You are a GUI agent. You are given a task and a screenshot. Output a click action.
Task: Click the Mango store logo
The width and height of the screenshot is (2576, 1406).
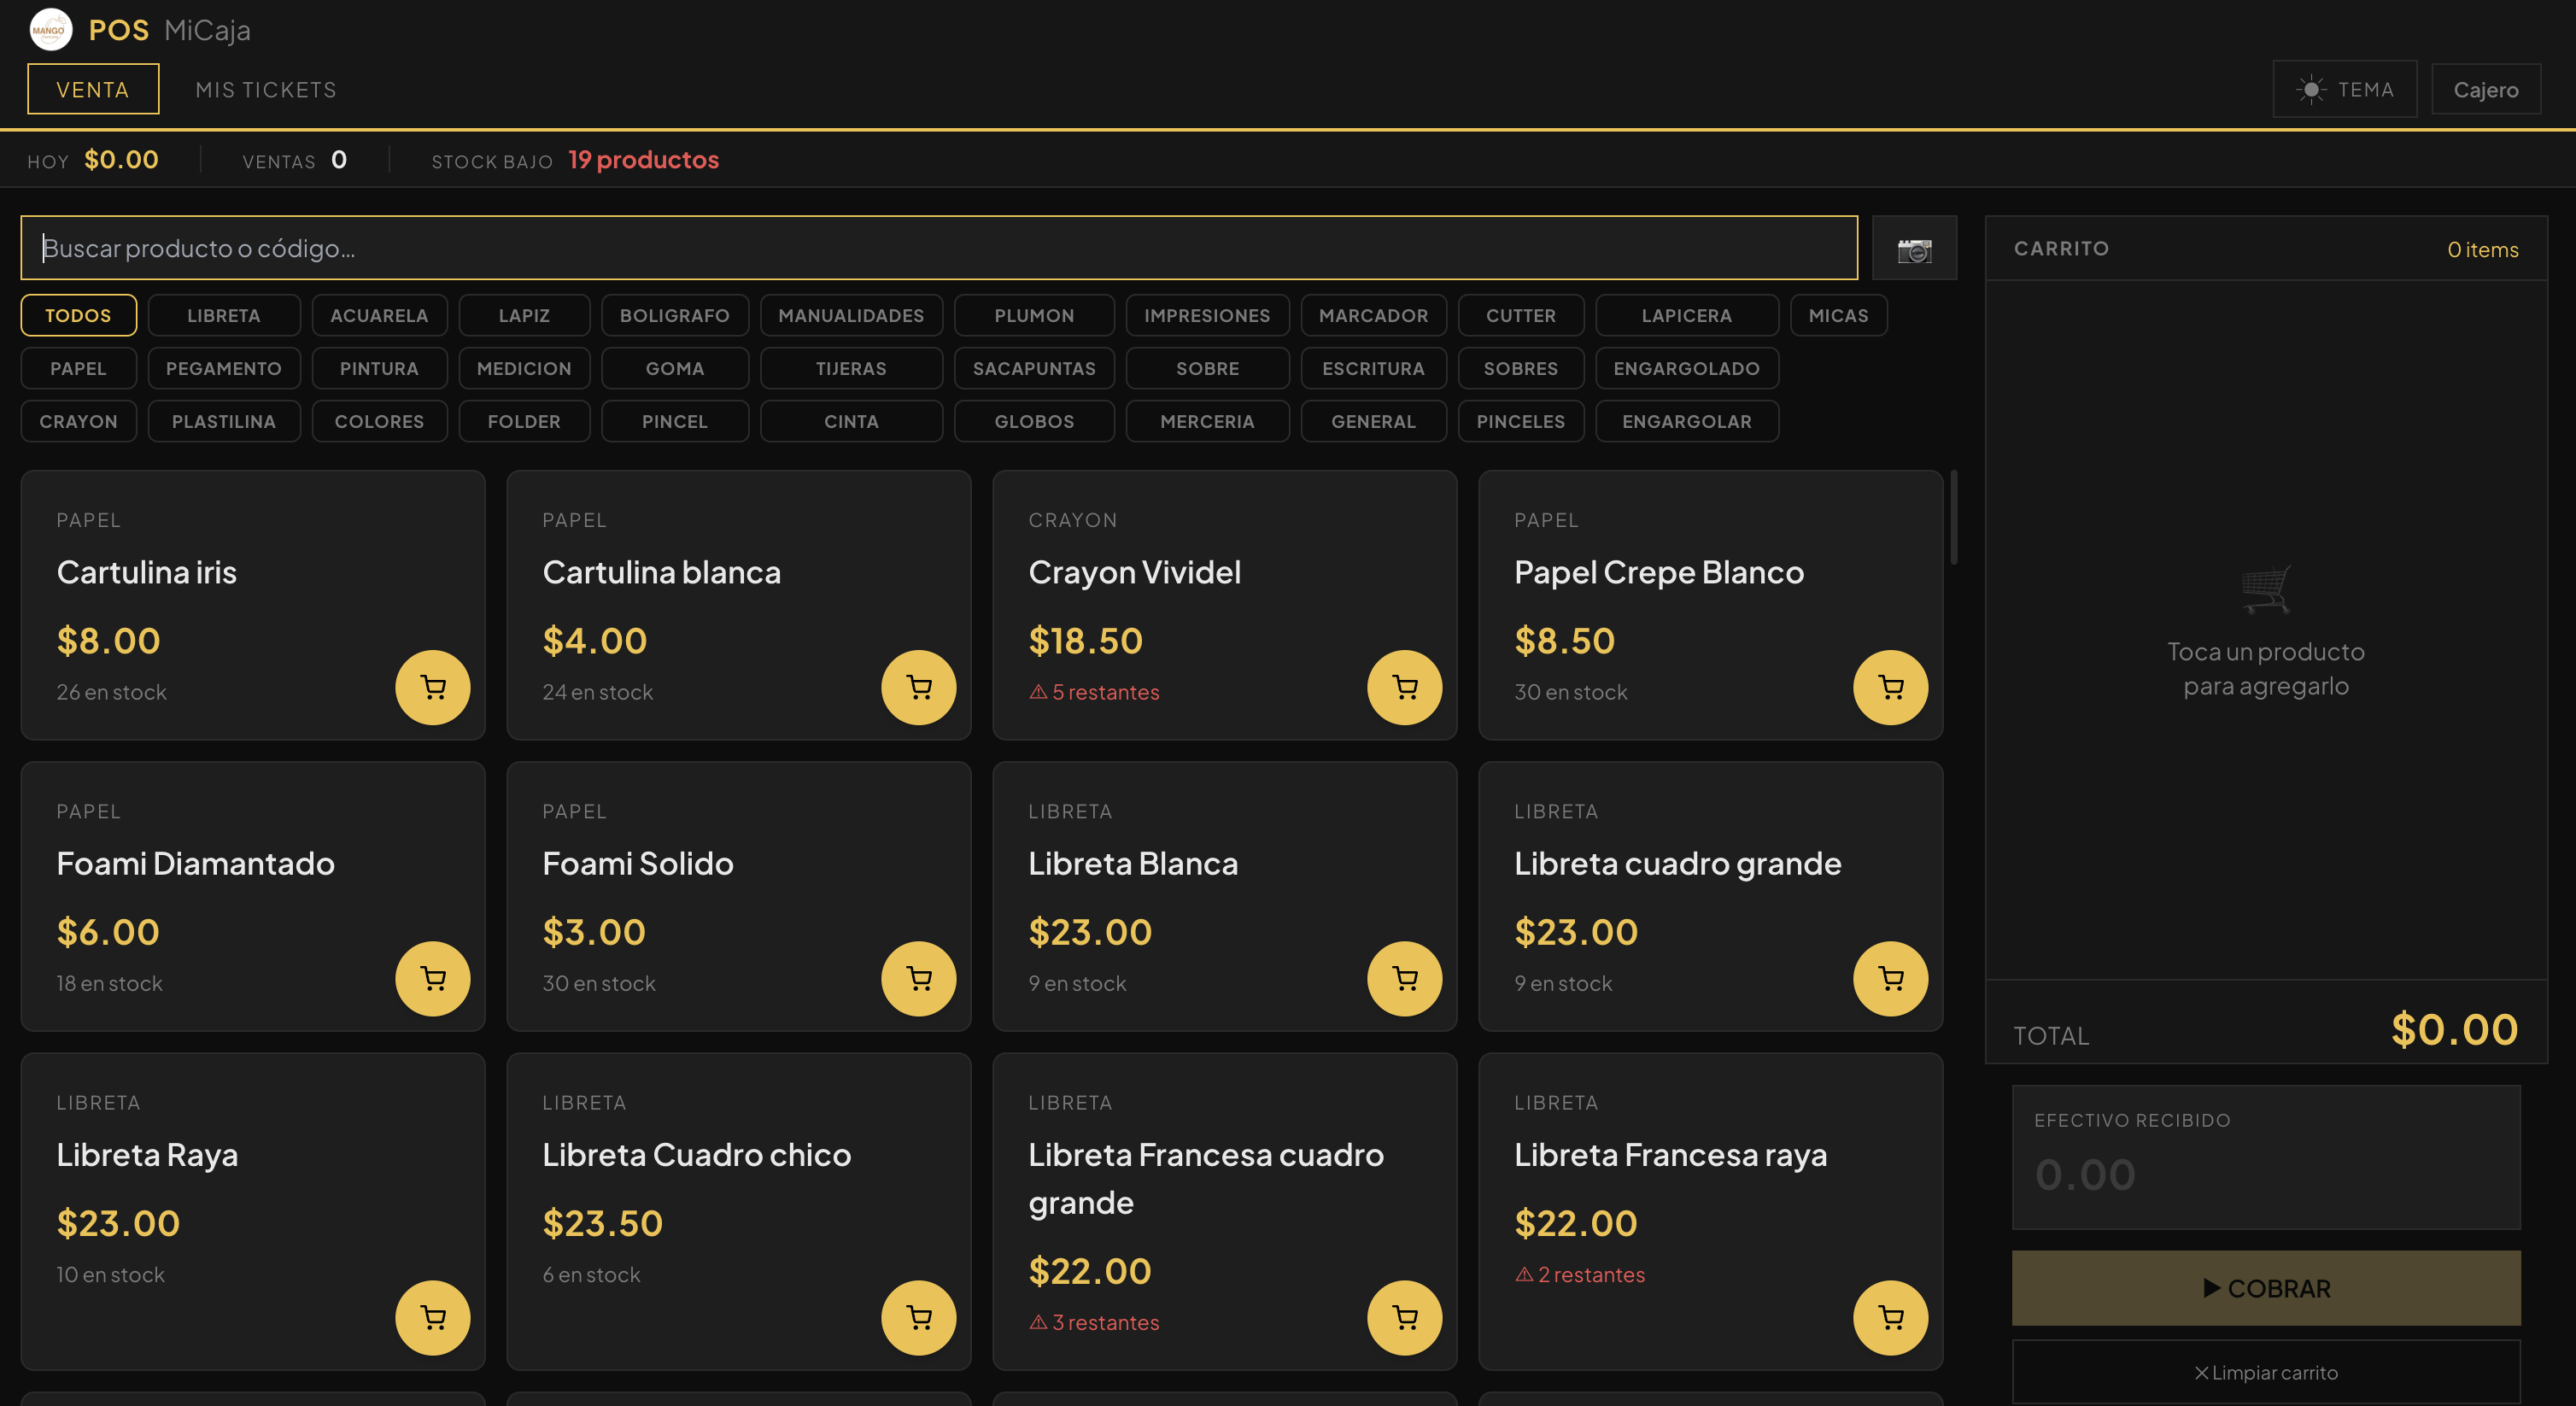click(x=50, y=30)
